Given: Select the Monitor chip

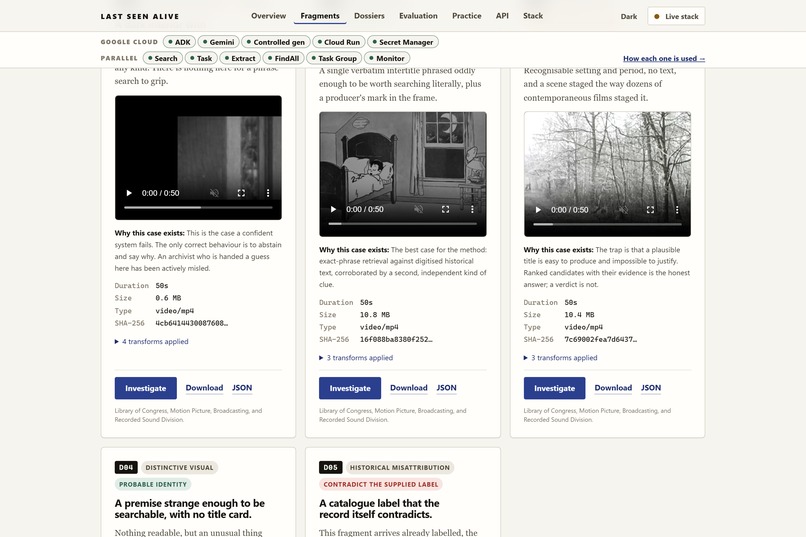Looking at the screenshot, I should point(387,59).
